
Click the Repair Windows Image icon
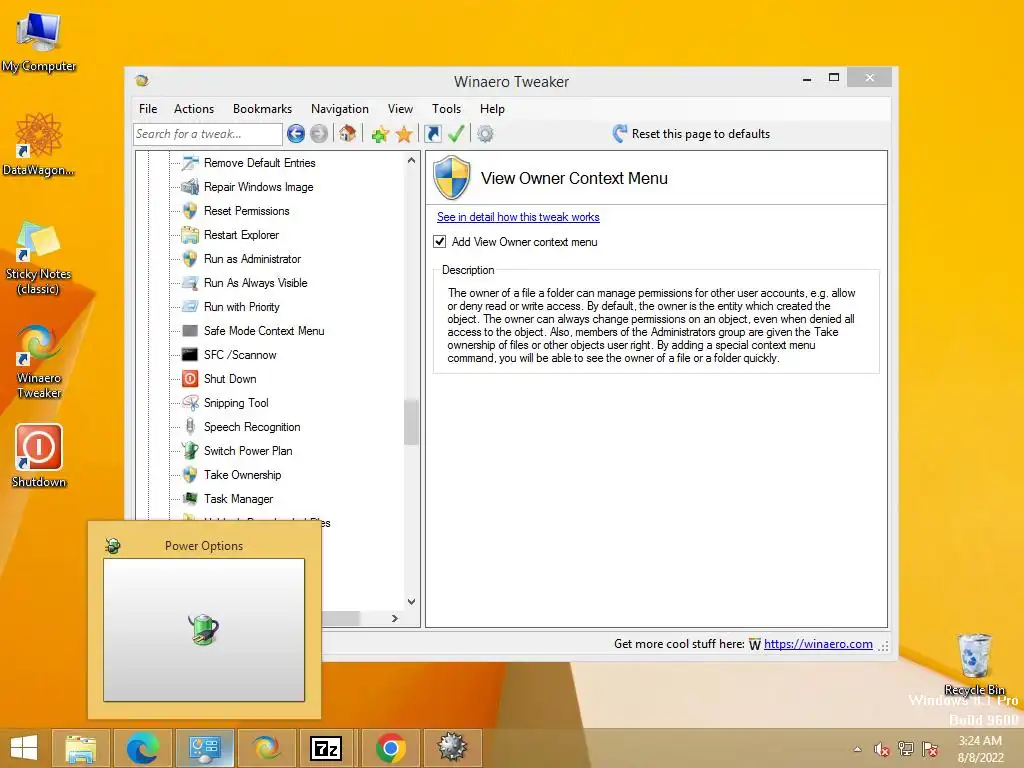tap(190, 187)
